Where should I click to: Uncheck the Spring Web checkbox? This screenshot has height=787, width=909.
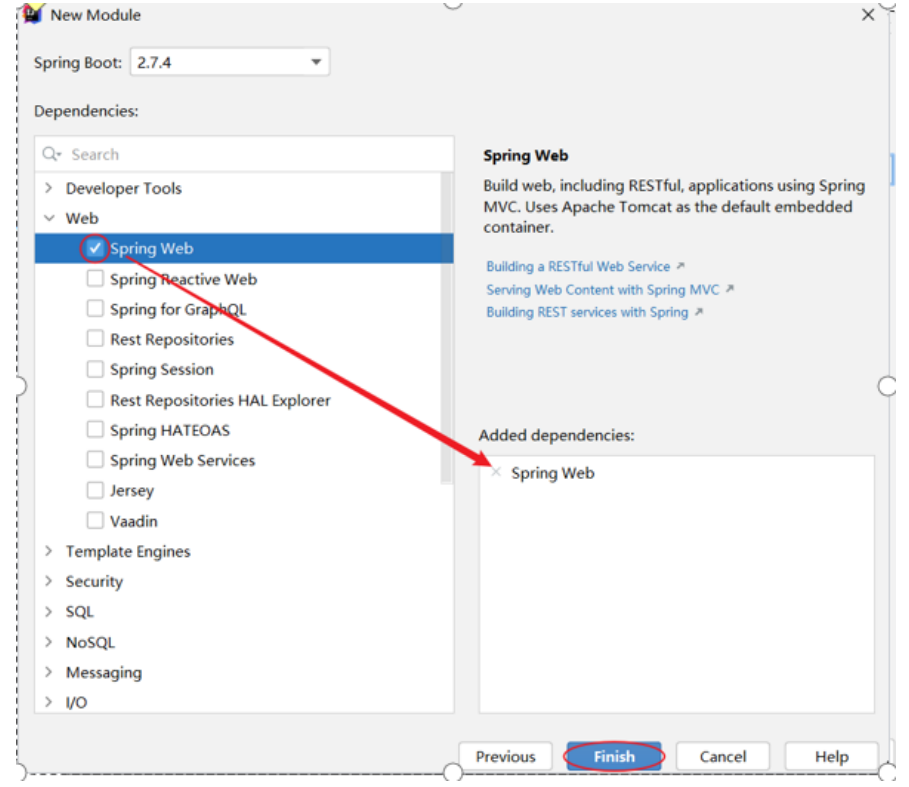94,248
